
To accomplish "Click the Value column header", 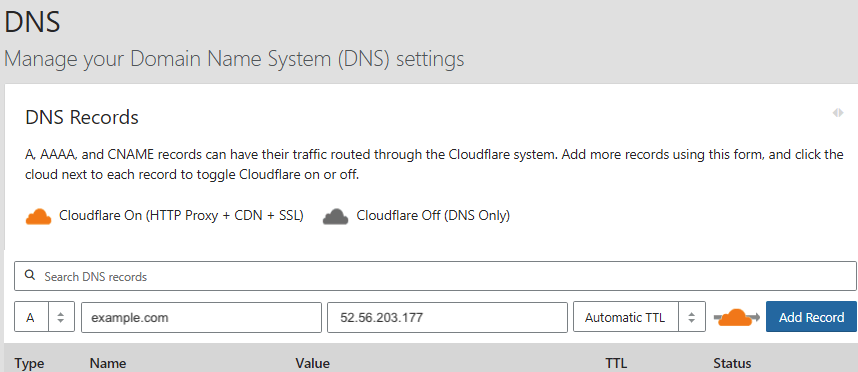I will pyautogui.click(x=312, y=363).
